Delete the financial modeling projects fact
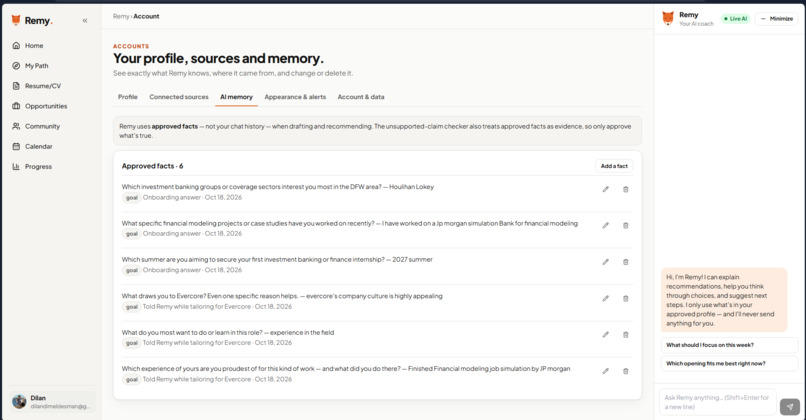This screenshot has height=420, width=806. [626, 225]
